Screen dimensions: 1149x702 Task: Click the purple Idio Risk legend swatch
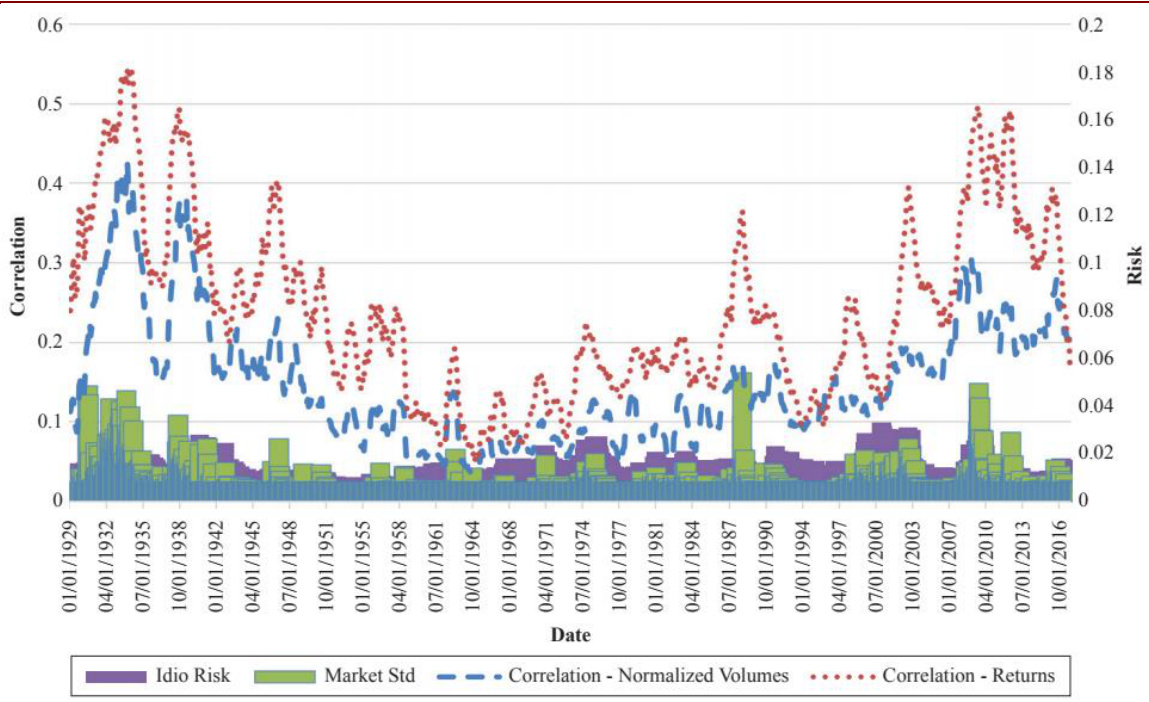116,676
